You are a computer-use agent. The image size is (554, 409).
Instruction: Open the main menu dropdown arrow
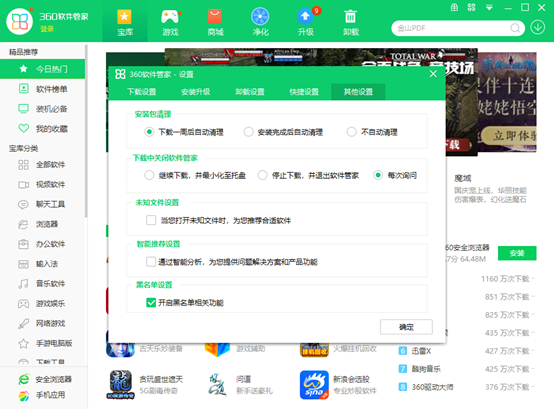click(489, 7)
